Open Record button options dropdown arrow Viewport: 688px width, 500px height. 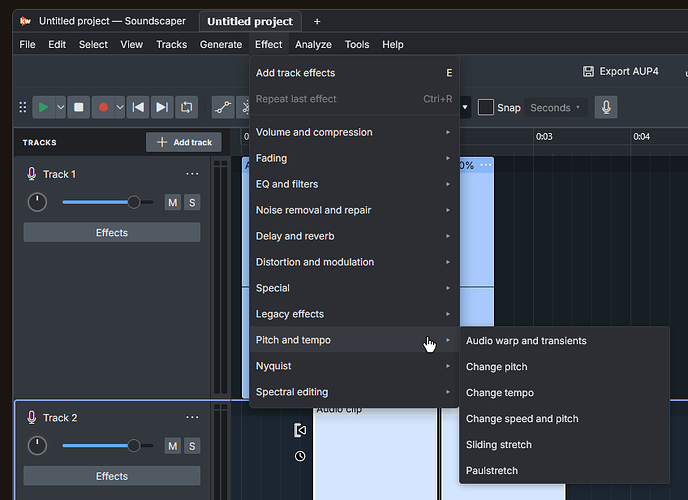pyautogui.click(x=120, y=107)
